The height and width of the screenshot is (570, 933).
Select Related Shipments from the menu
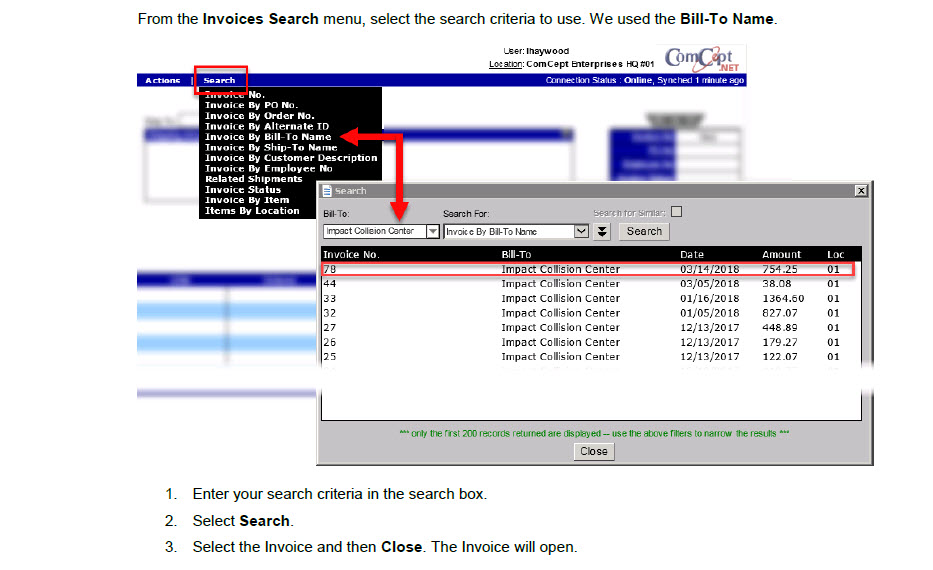coord(253,179)
